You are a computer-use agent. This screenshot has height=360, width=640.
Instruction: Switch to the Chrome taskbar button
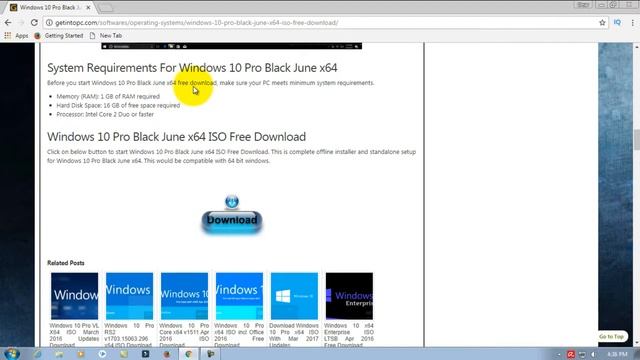click(189, 354)
